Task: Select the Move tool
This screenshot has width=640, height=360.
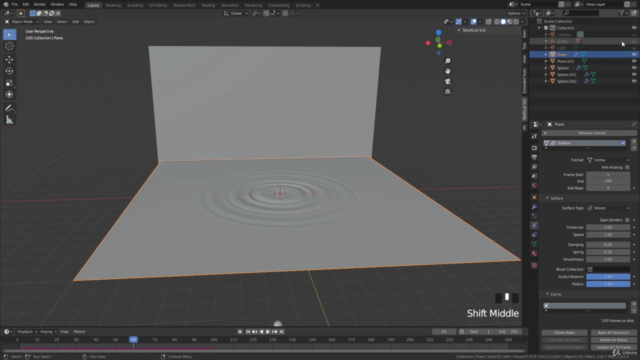Action: click(x=9, y=60)
